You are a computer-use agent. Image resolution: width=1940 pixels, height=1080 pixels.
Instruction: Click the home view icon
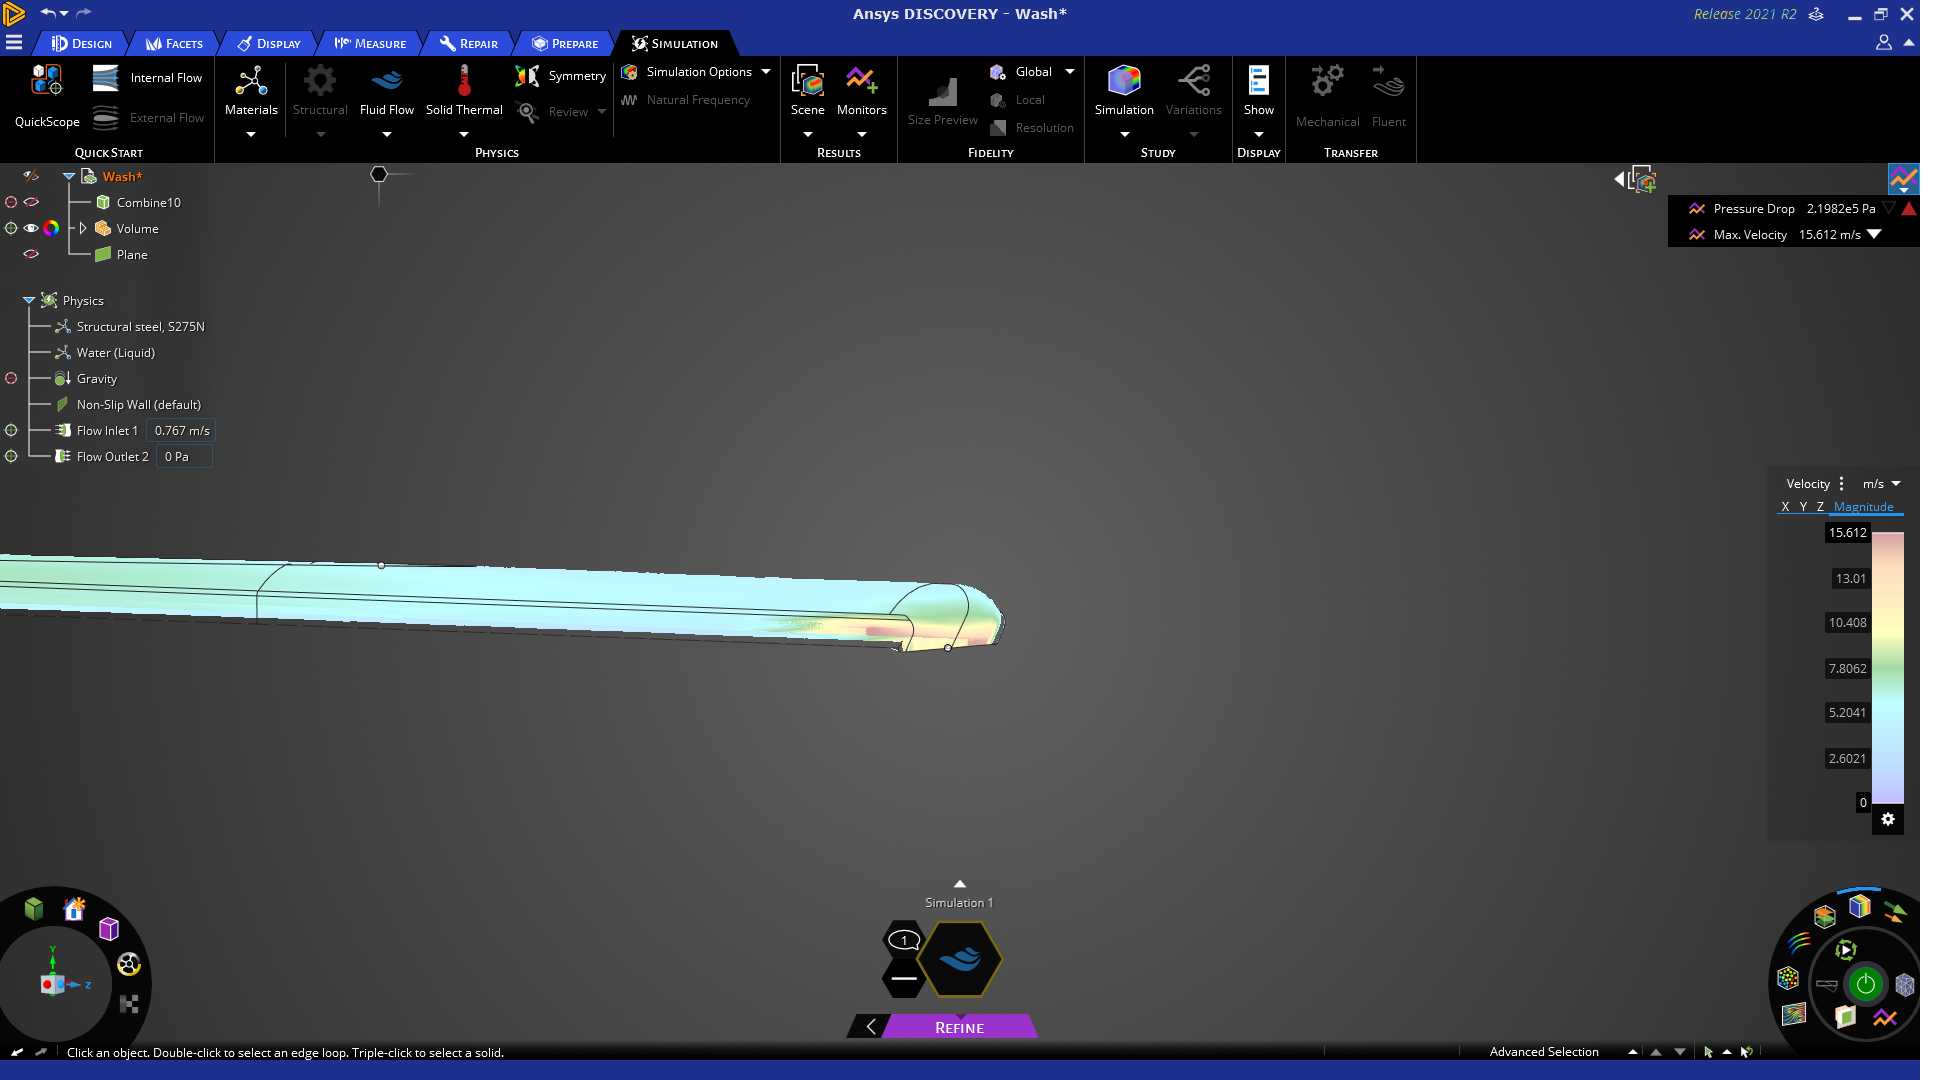pyautogui.click(x=74, y=908)
